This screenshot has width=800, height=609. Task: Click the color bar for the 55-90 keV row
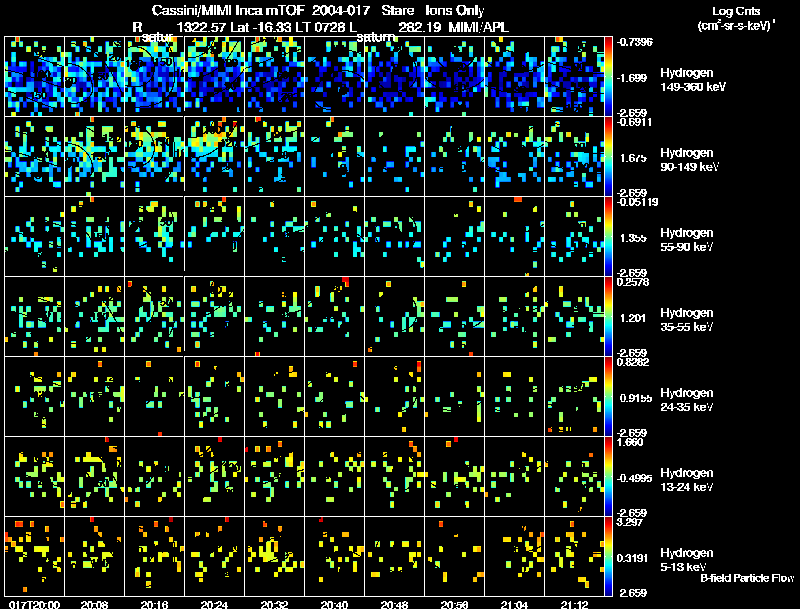[608, 236]
